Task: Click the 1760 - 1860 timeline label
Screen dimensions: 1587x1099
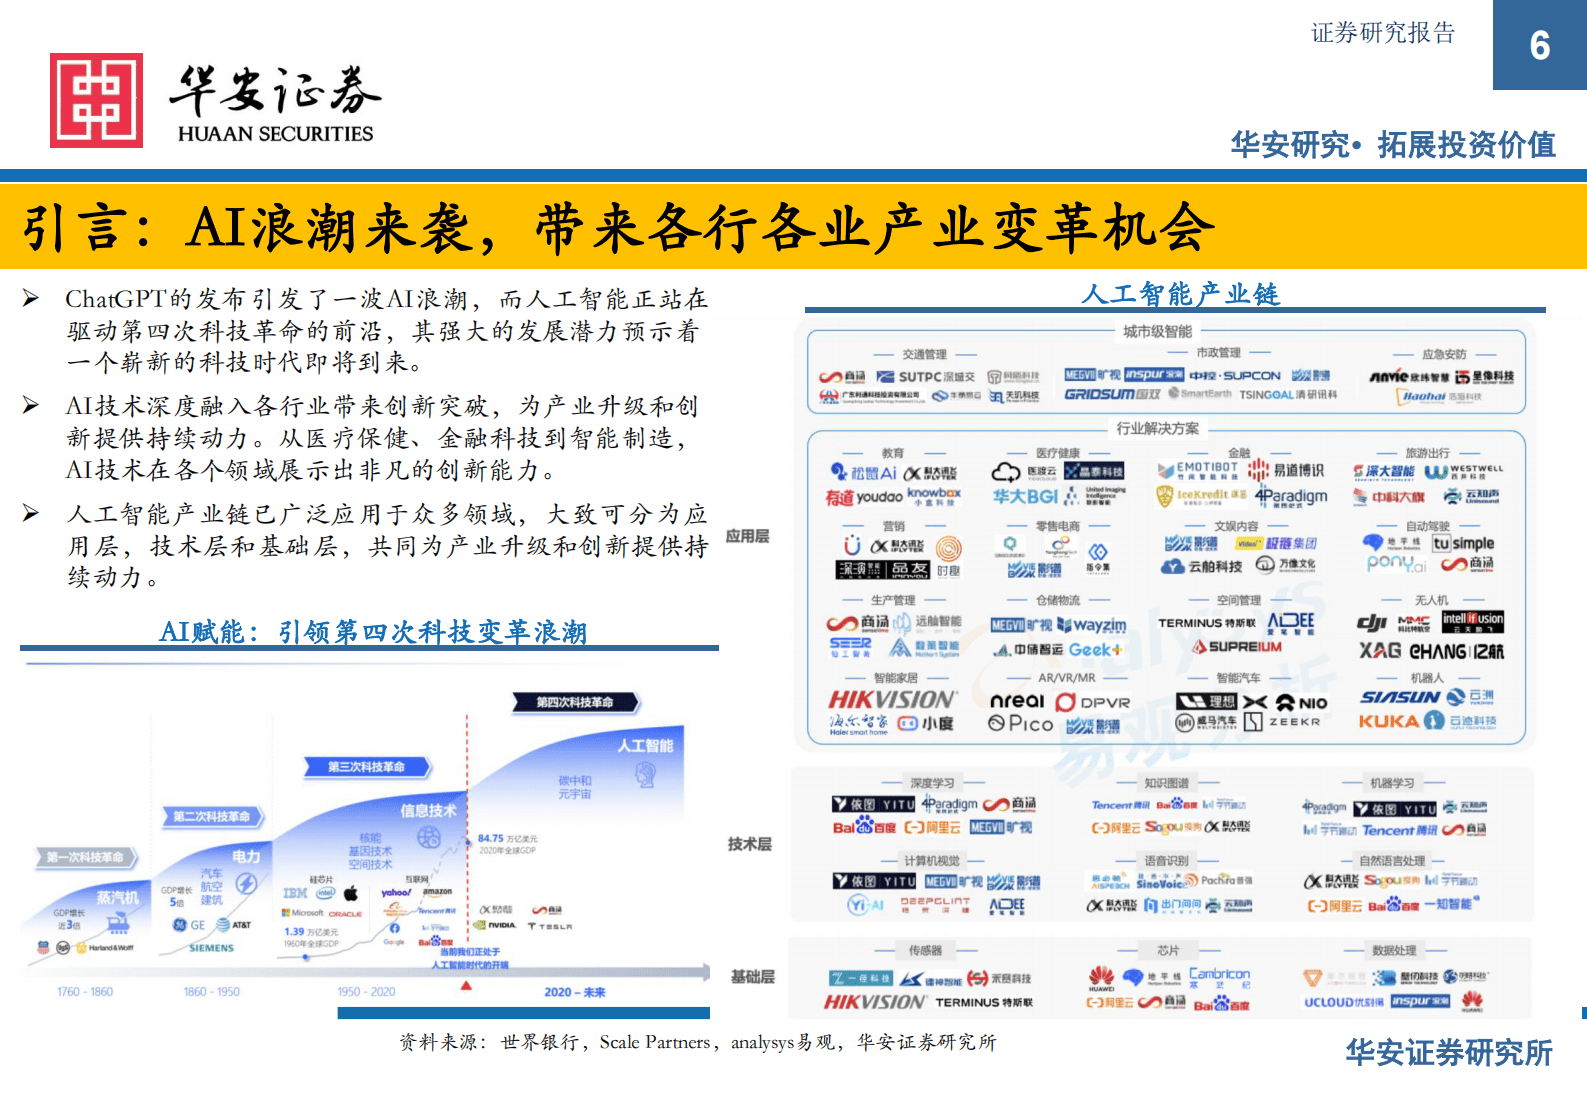Action: click(x=85, y=992)
